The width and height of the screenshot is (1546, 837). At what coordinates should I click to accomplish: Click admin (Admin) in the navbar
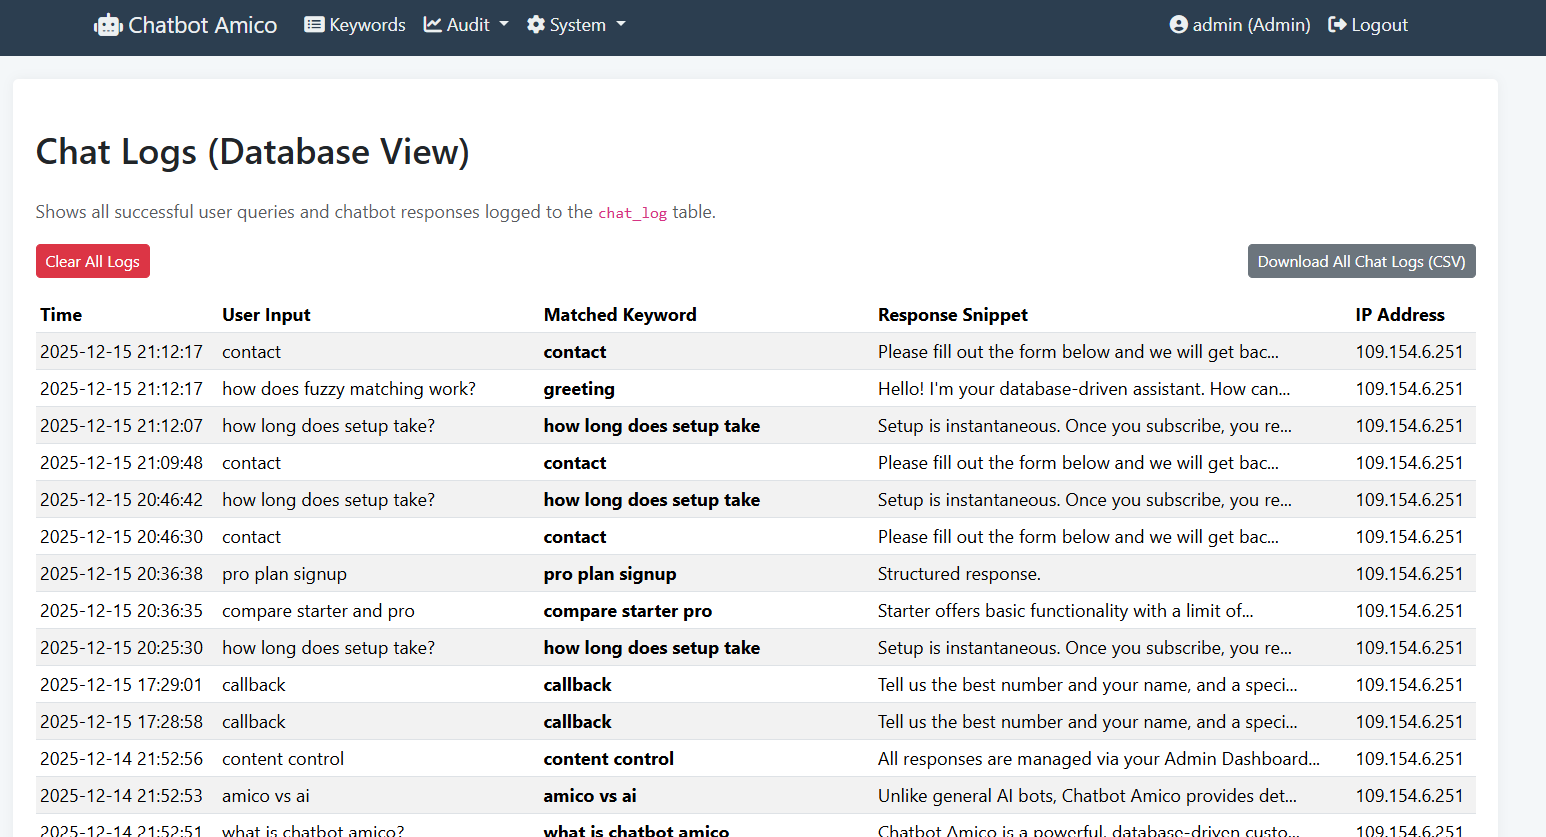pos(1250,24)
